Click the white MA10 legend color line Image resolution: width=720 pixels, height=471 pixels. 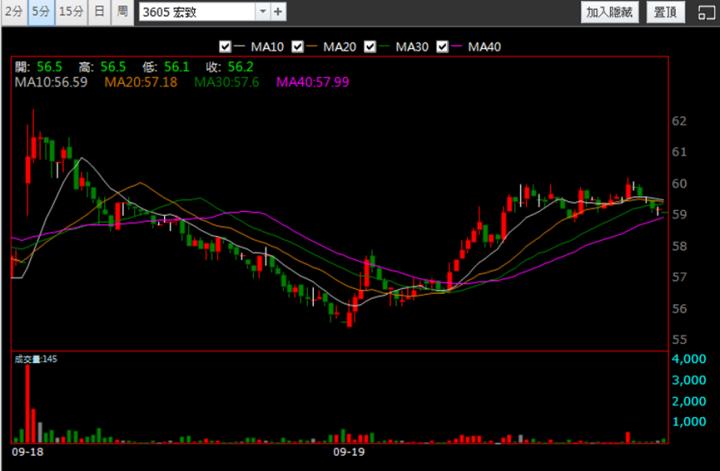point(241,47)
